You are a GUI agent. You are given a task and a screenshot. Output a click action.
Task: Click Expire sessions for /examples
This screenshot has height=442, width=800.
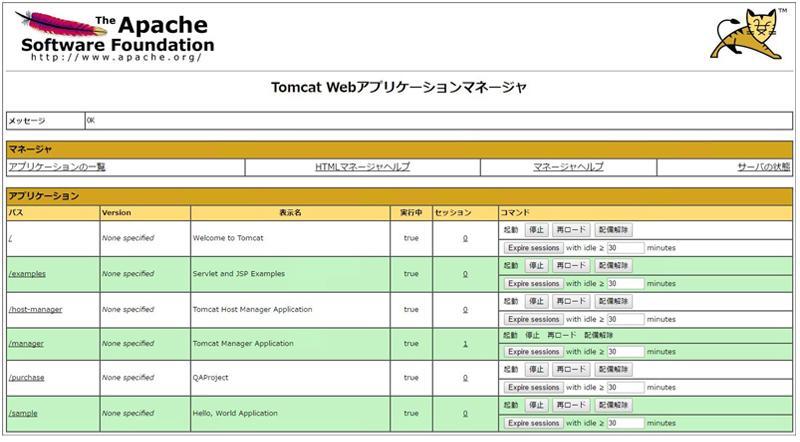(534, 284)
